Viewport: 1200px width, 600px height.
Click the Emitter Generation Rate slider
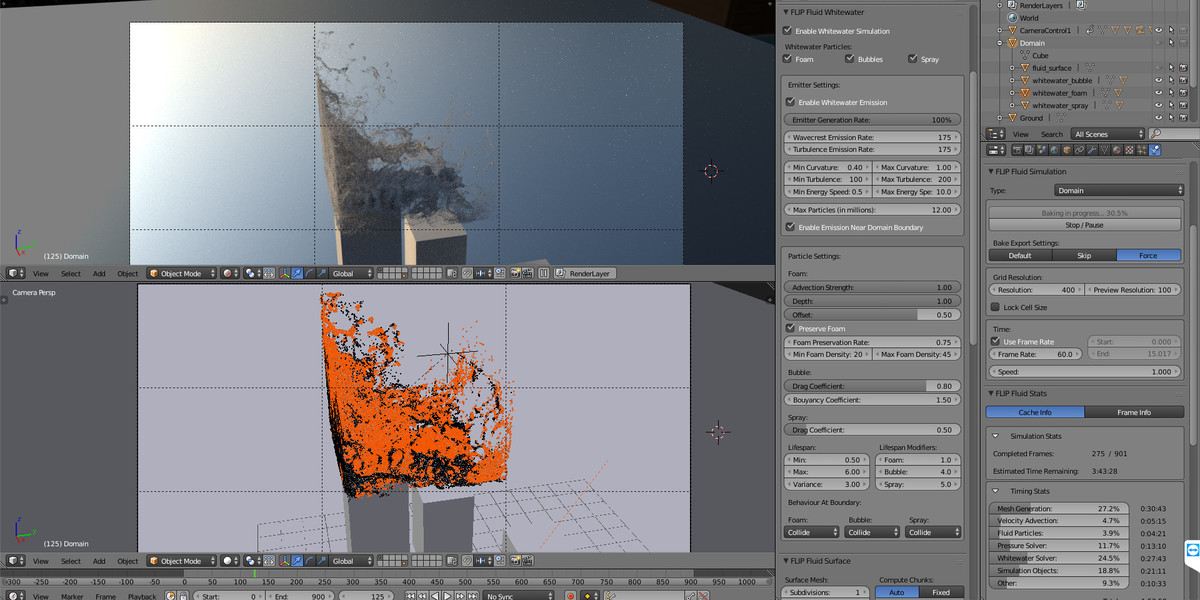click(872, 119)
